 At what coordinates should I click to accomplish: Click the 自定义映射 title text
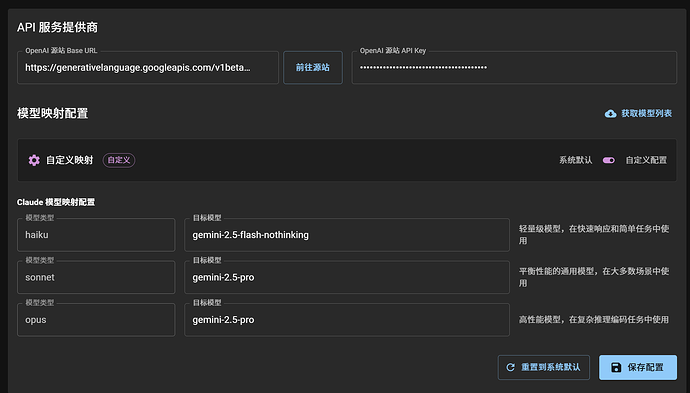[70, 160]
